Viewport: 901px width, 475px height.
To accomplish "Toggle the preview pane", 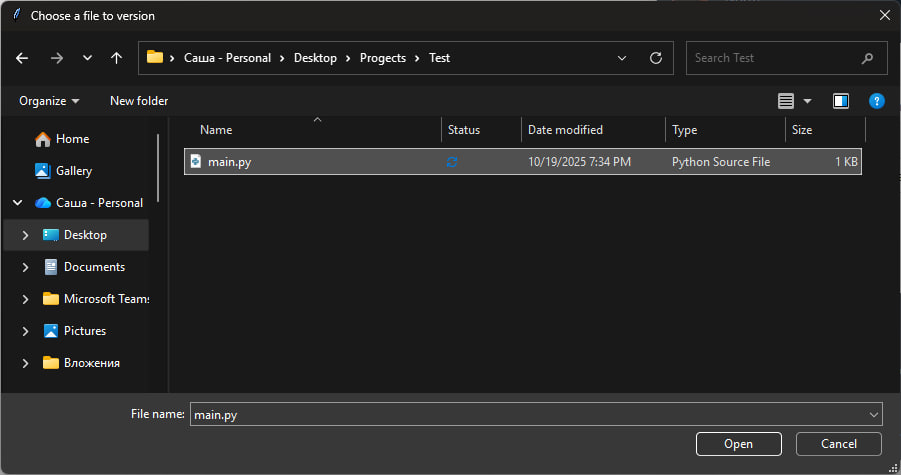I will pos(841,101).
